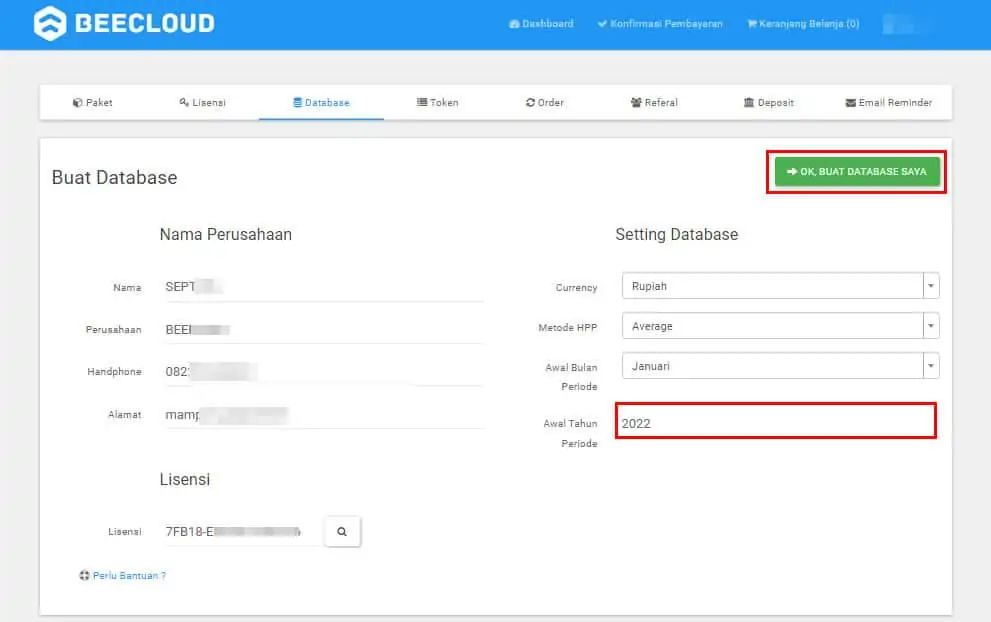
Task: Open the Metode HPP dropdown showing Average
Action: point(781,326)
